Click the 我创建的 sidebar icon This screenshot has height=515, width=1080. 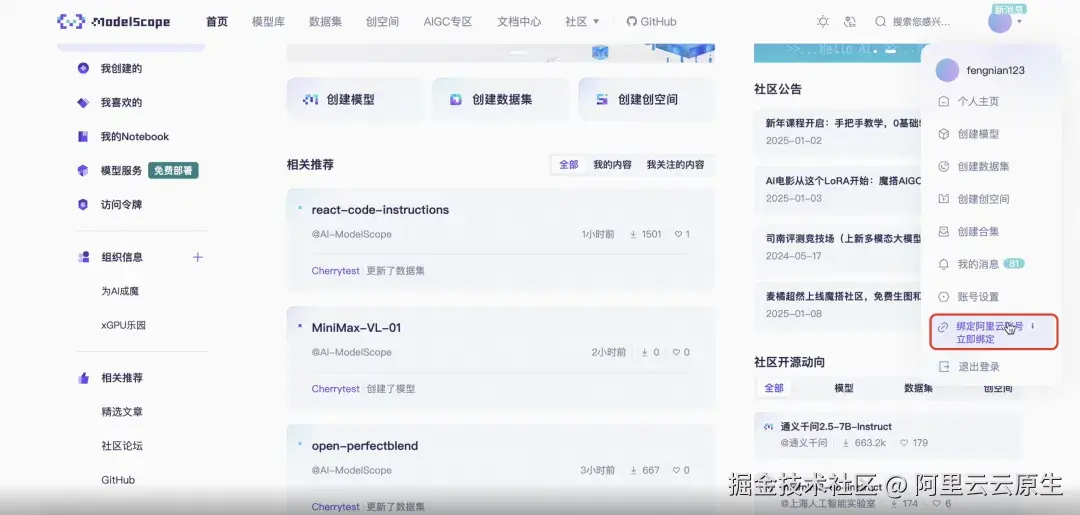tap(83, 68)
